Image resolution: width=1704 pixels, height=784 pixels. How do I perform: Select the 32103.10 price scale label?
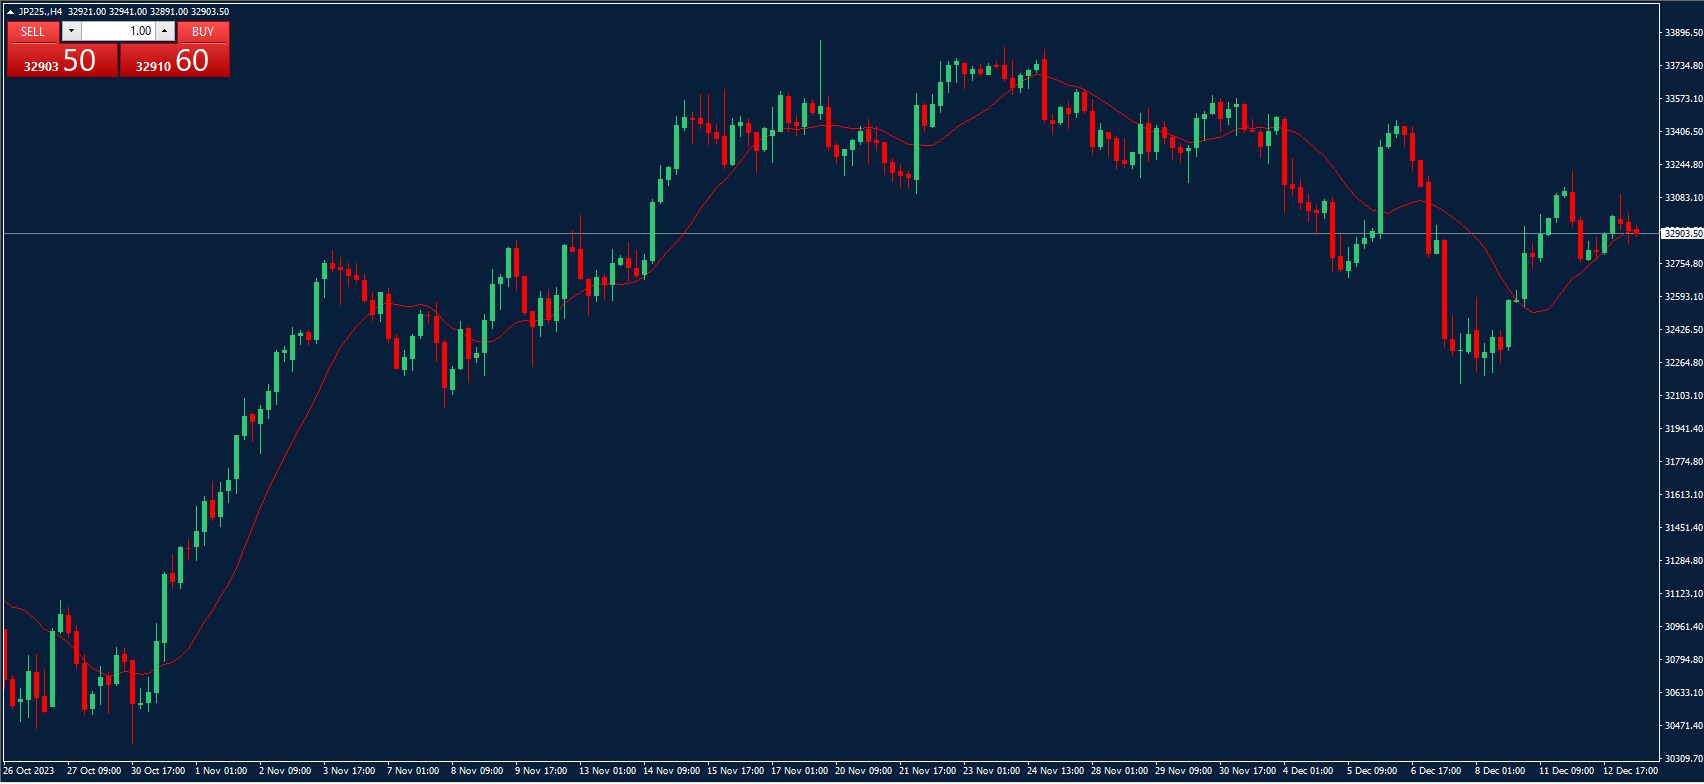(1684, 396)
